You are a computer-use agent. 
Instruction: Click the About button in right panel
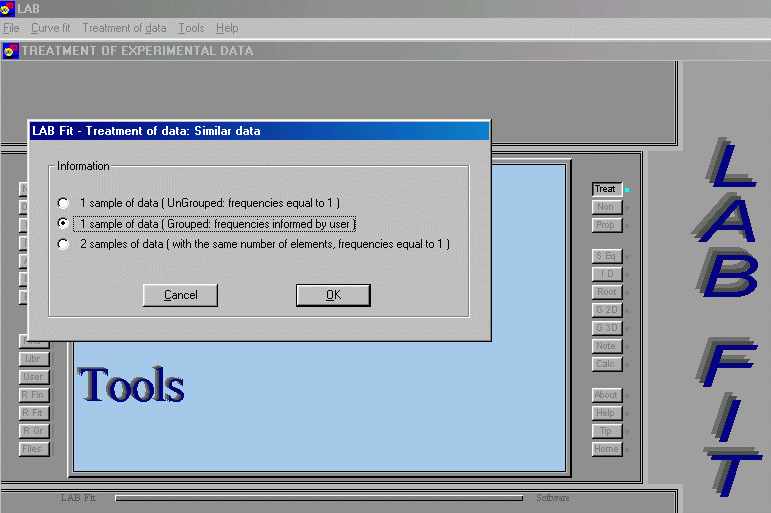tap(607, 394)
